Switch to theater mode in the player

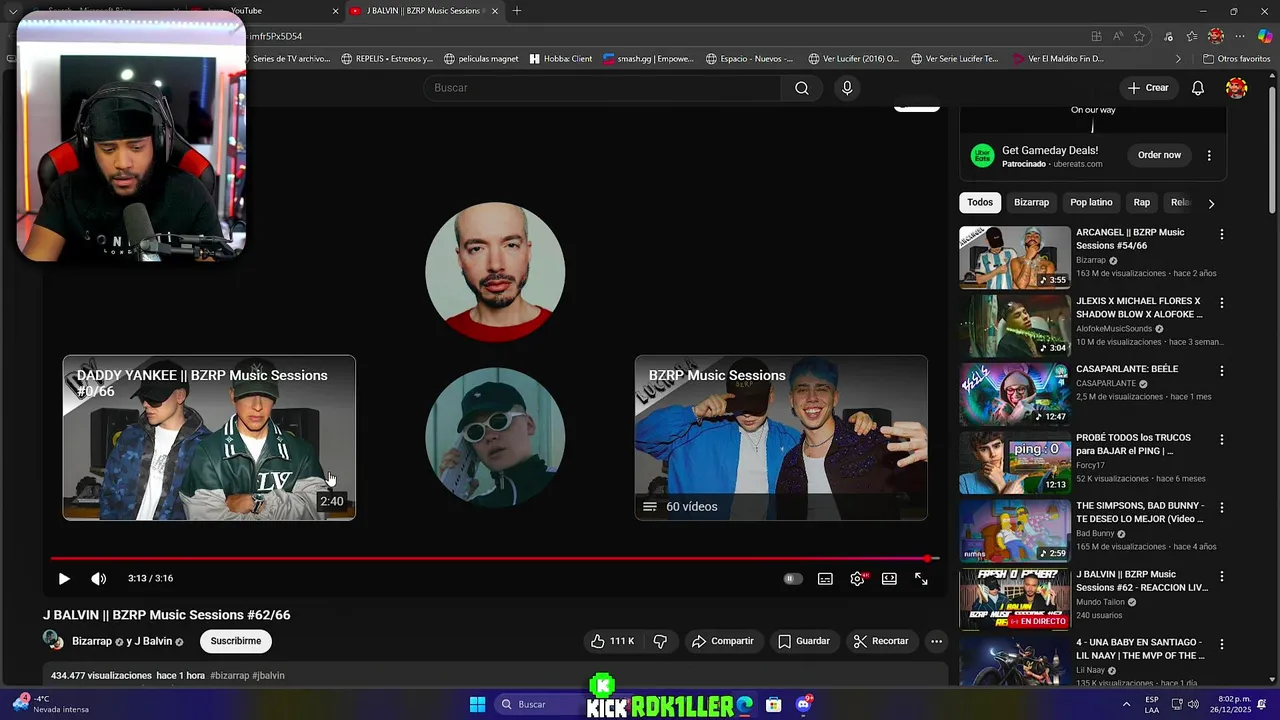coord(889,579)
